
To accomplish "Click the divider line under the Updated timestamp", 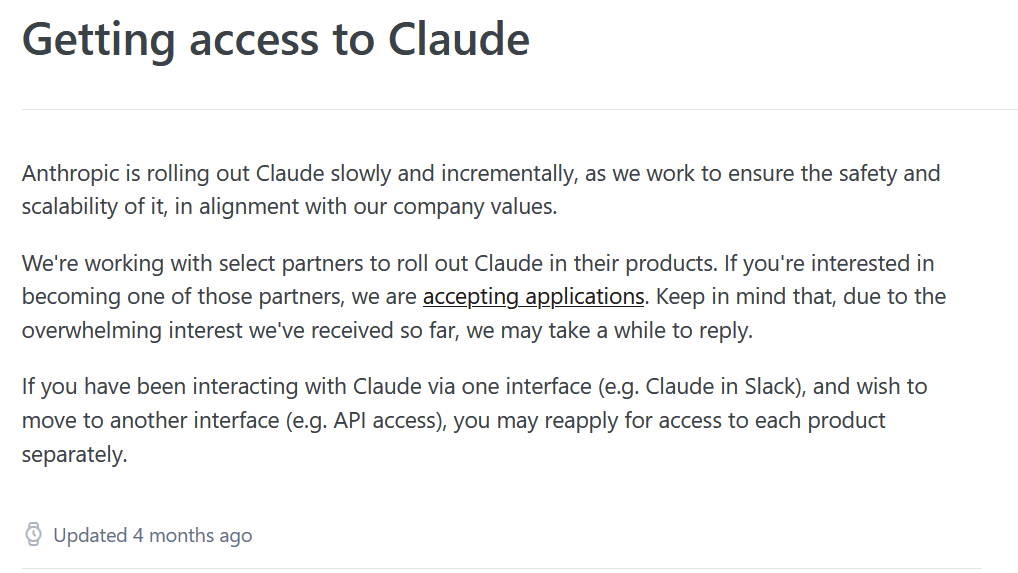I will coord(502,569).
